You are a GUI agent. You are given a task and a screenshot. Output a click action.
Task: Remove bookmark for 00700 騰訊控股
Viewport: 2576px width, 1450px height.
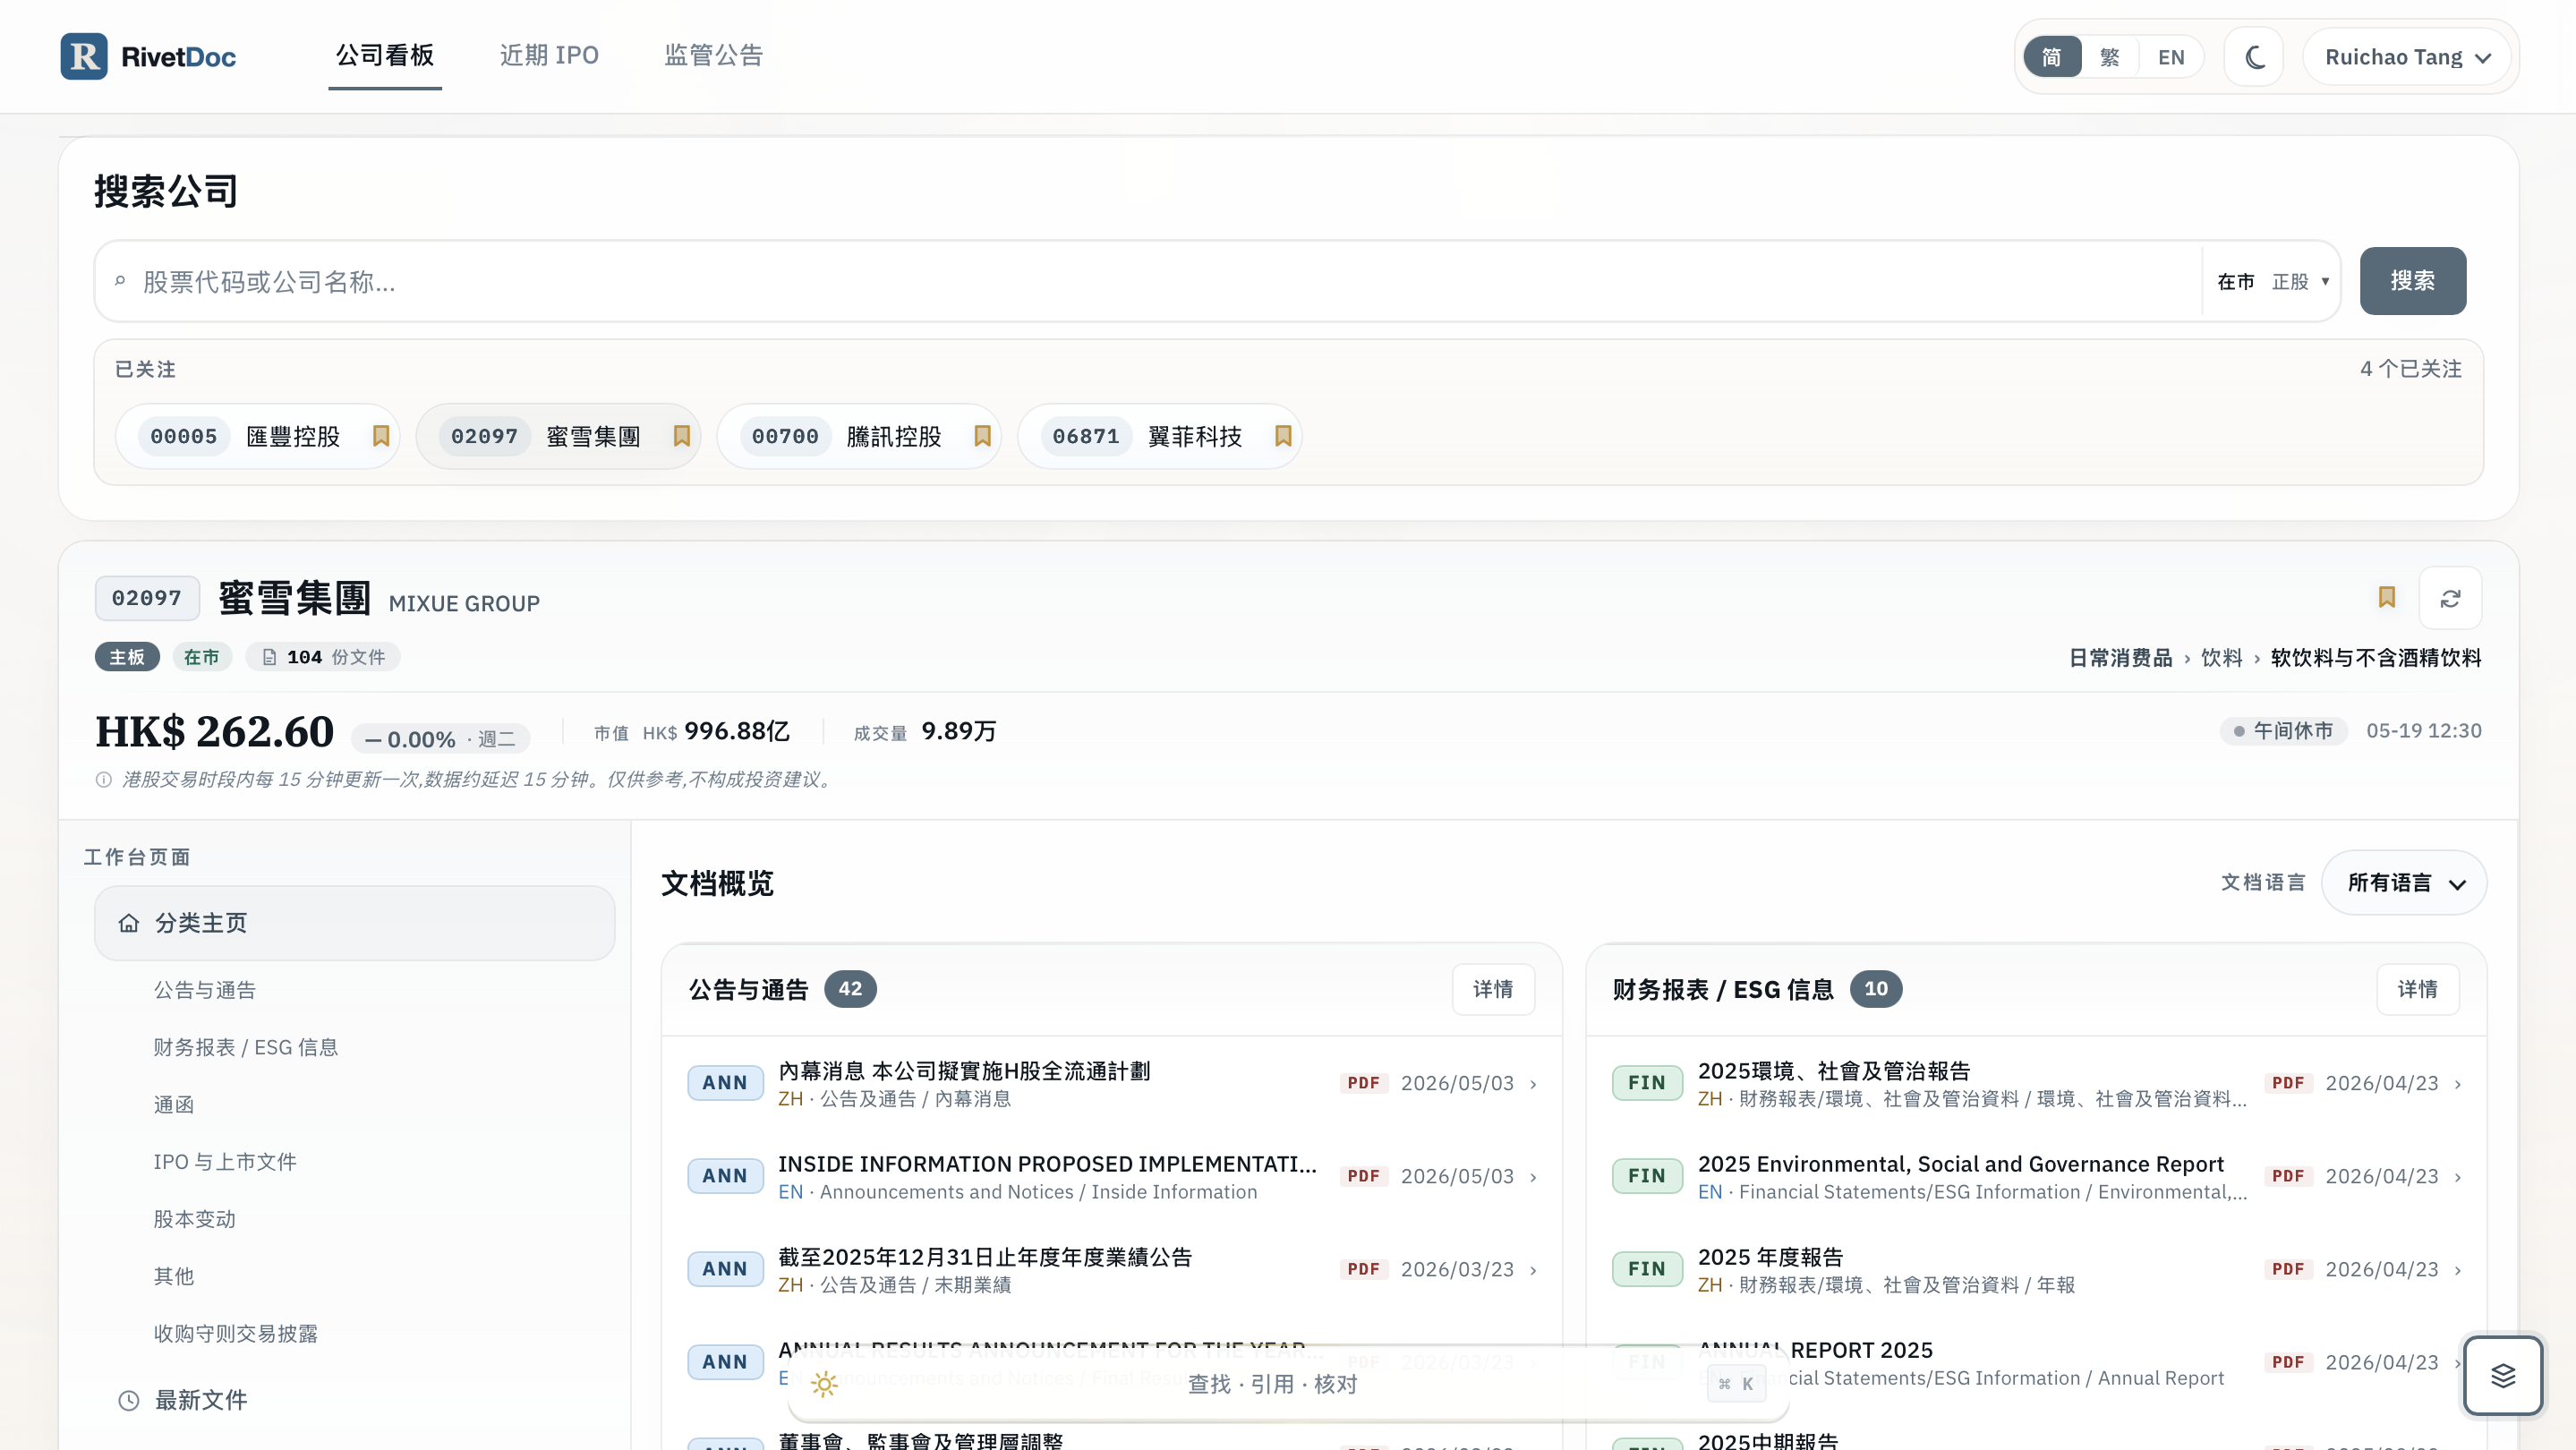[983, 436]
